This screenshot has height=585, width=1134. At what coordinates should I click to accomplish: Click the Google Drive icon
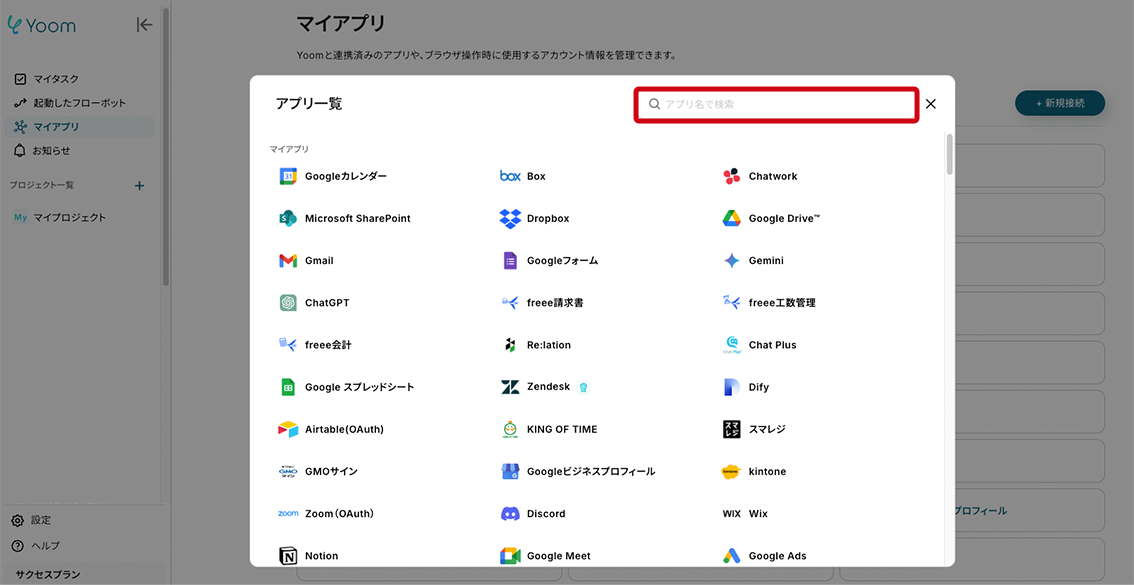(x=731, y=218)
